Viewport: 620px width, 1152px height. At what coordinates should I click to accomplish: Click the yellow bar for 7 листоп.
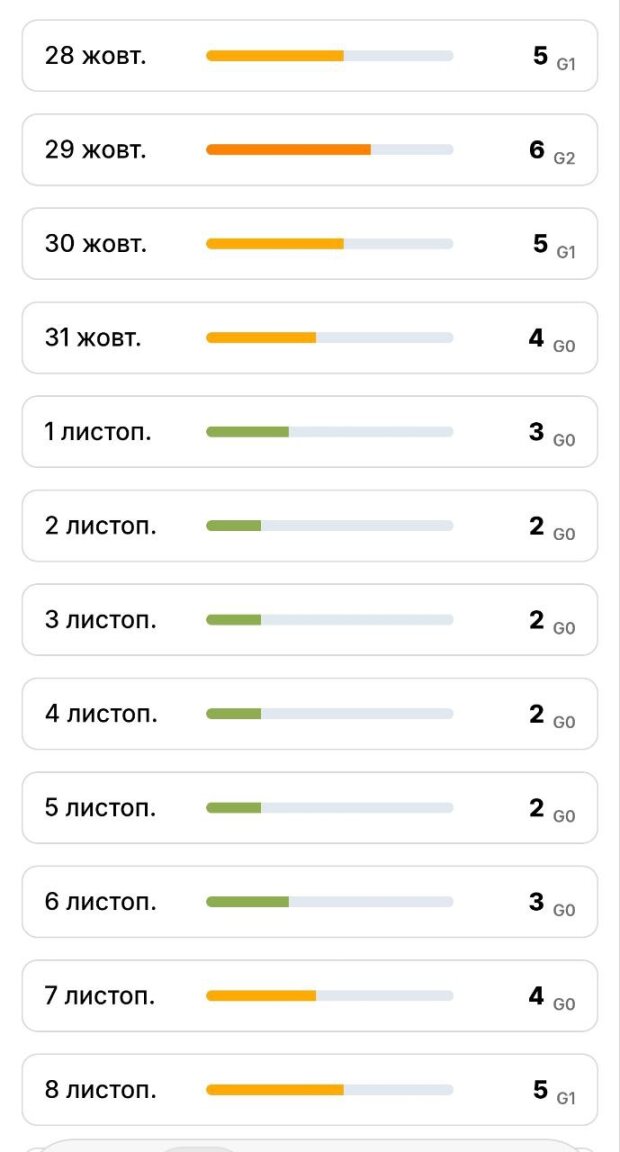(x=261, y=996)
